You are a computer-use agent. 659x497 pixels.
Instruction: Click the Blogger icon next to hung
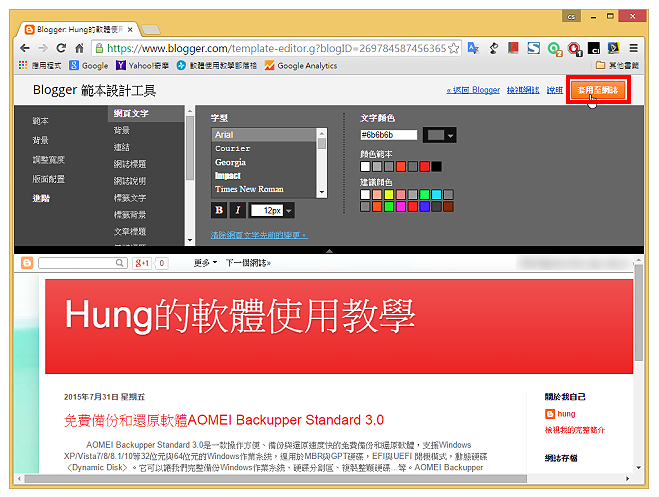point(550,414)
